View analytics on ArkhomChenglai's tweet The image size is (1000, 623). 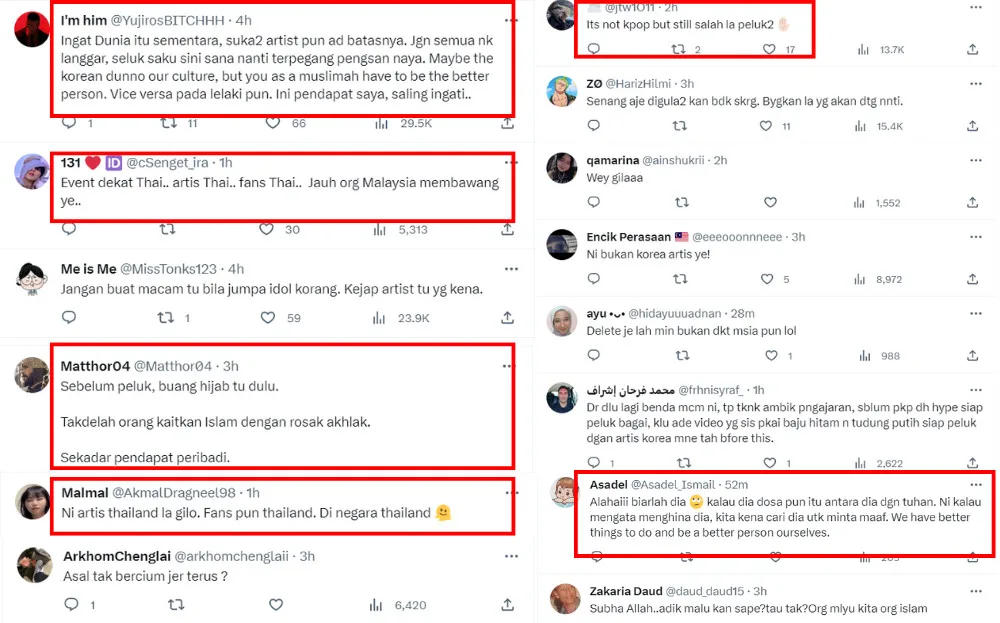click(376, 605)
